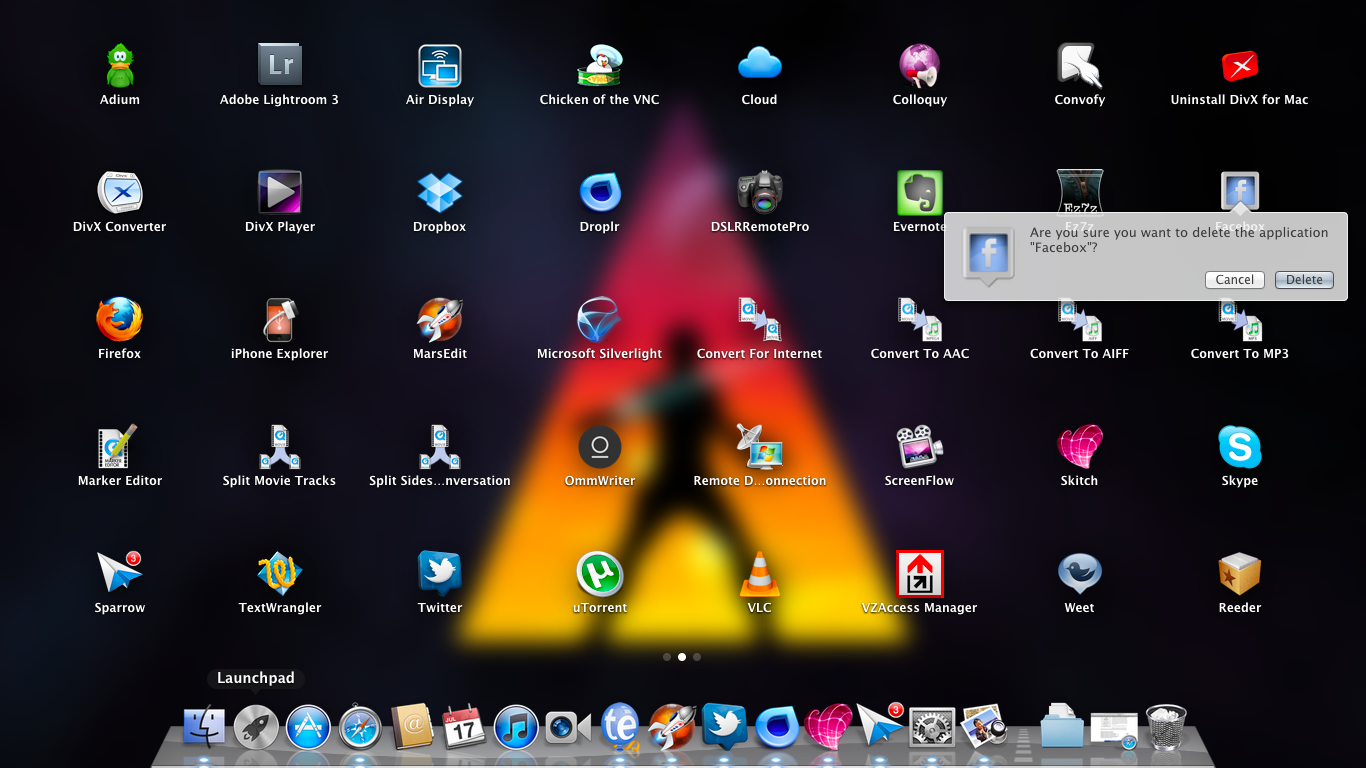The image size is (1366, 768).
Task: Open the Dropbox app
Action: click(440, 193)
